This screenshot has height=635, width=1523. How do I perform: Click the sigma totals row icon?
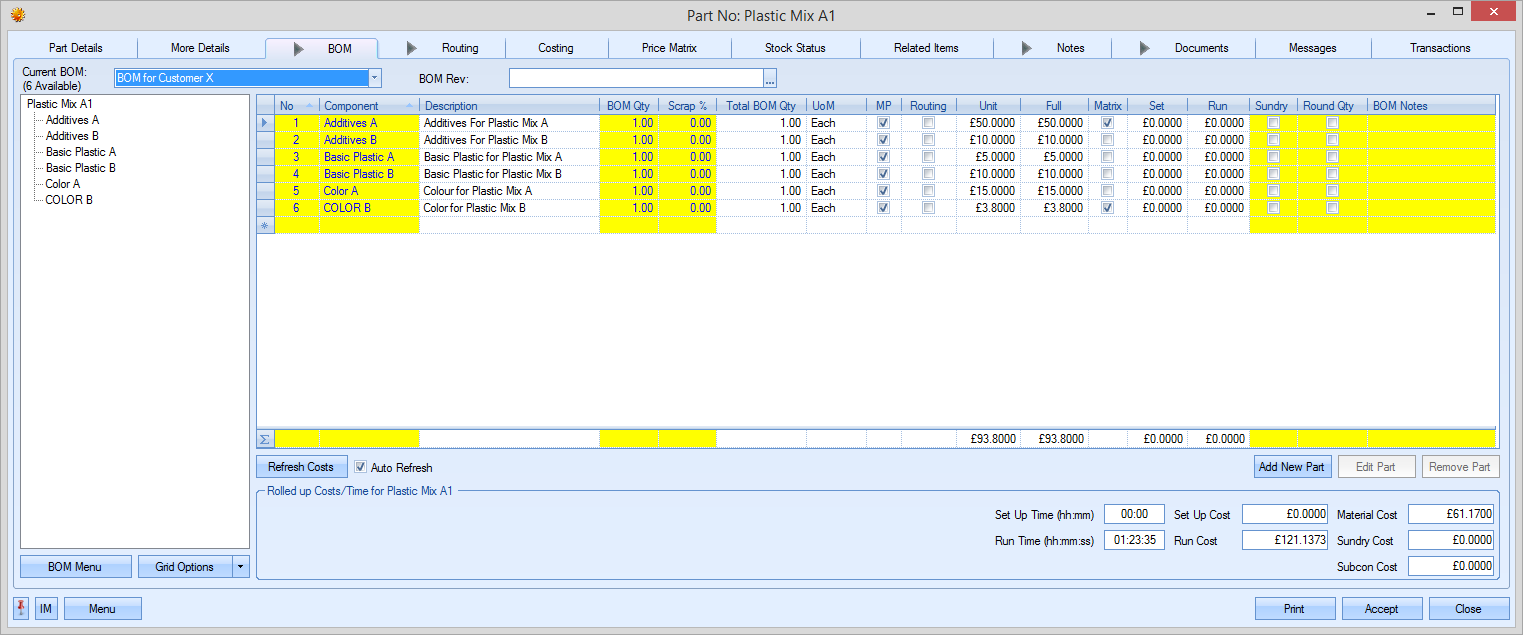click(265, 438)
